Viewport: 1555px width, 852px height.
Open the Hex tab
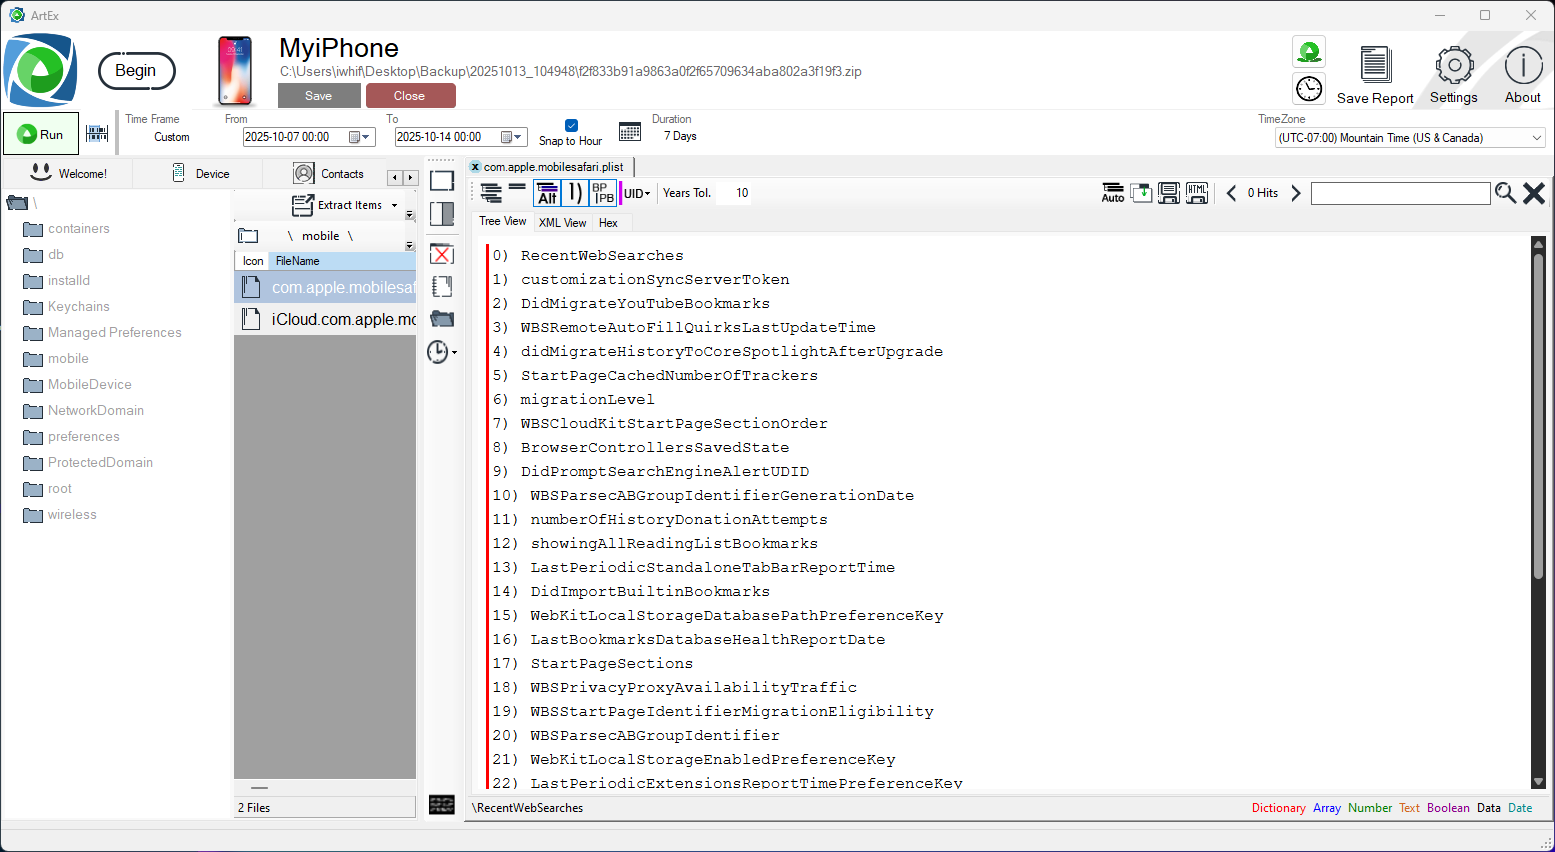pyautogui.click(x=608, y=223)
